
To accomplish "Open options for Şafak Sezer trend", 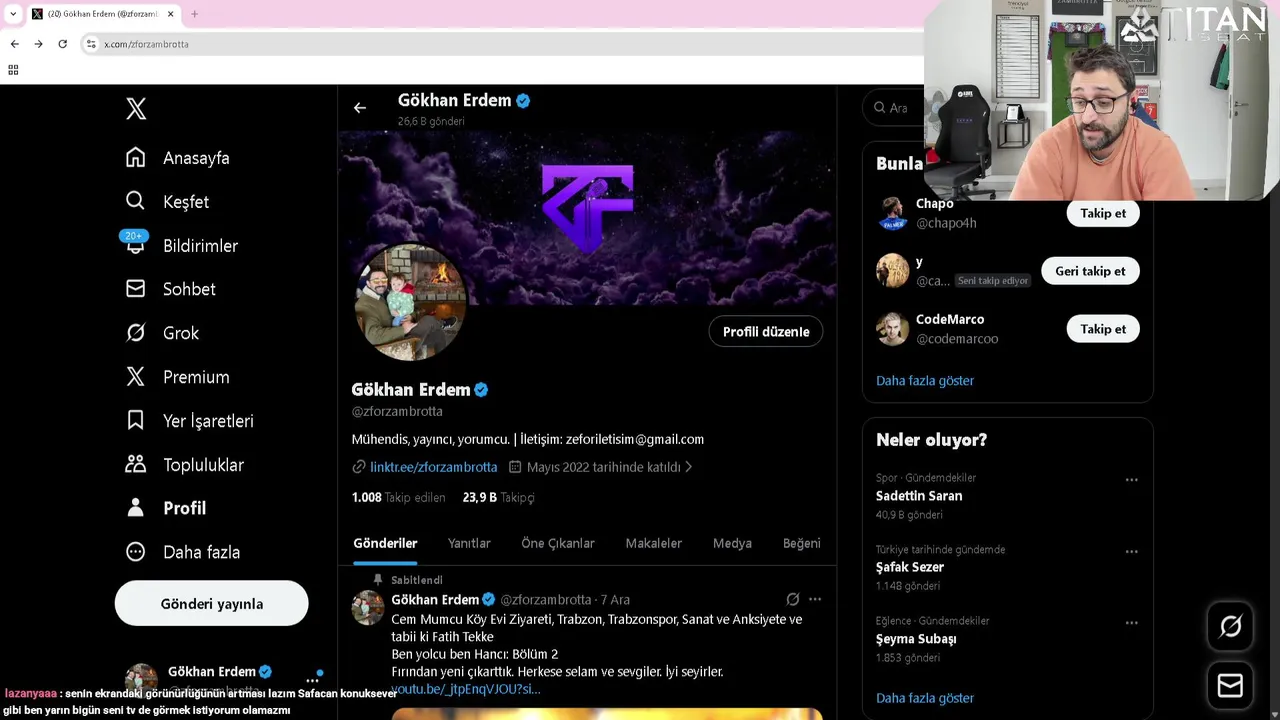I will click(x=1131, y=551).
